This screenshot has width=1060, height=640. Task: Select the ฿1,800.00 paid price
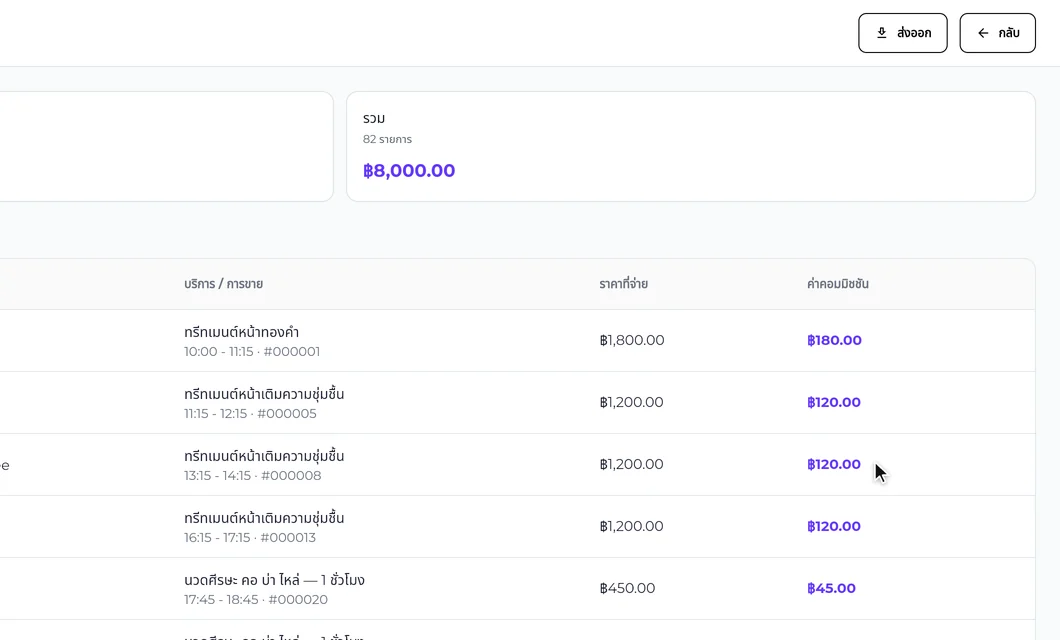[632, 341]
